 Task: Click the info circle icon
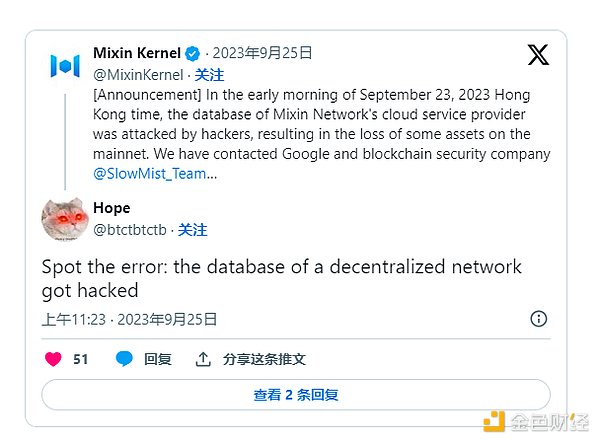coord(538,319)
